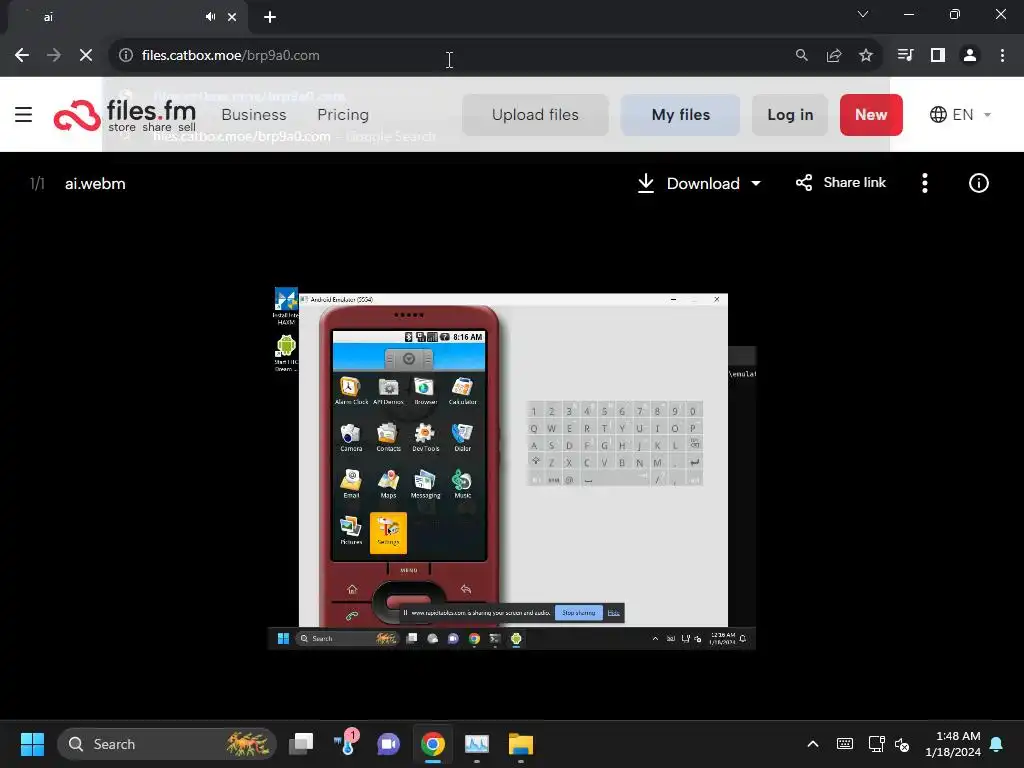The image size is (1024, 768).
Task: Switch to Chrome in the taskbar
Action: [x=432, y=744]
